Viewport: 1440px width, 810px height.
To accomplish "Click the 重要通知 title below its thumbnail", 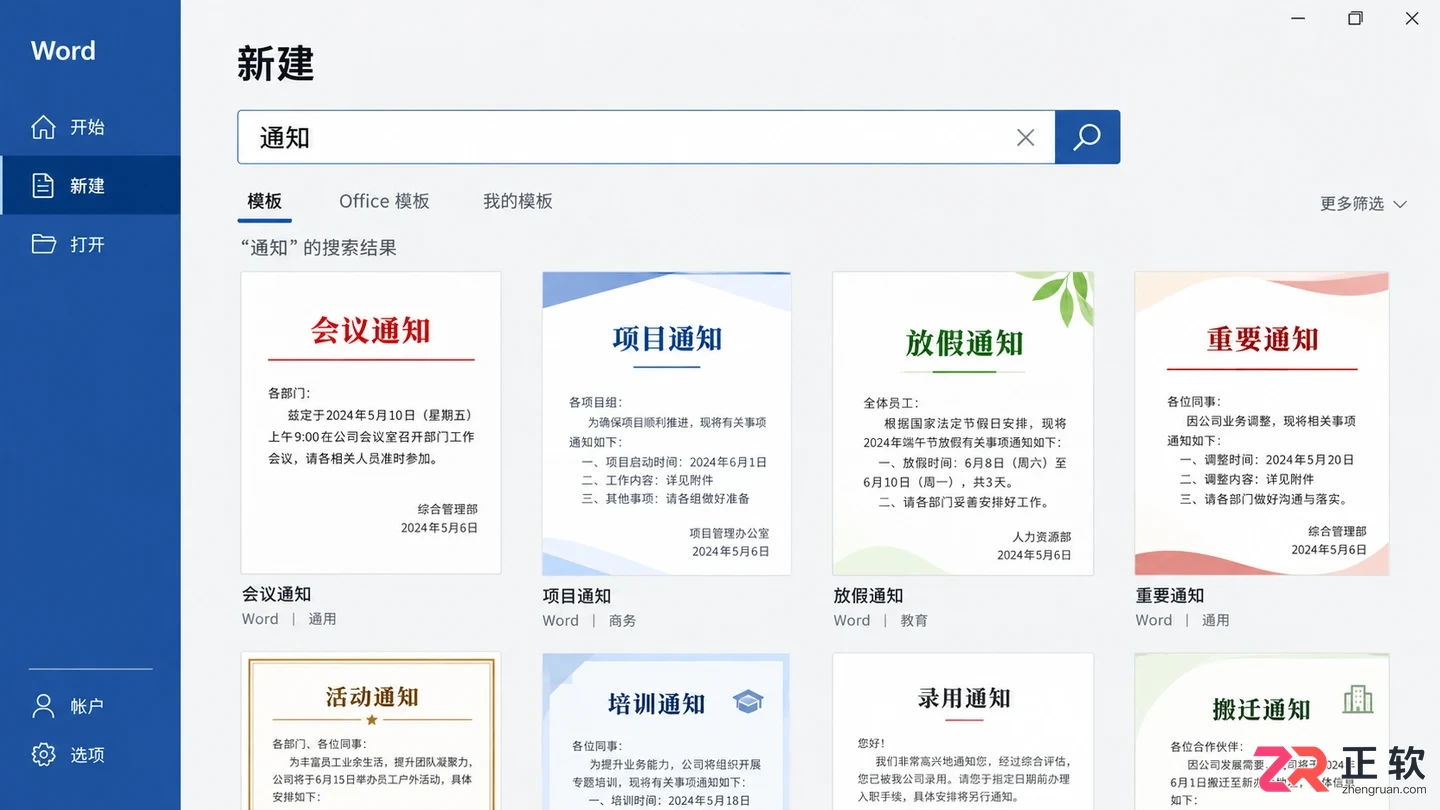I will pyautogui.click(x=1170, y=596).
